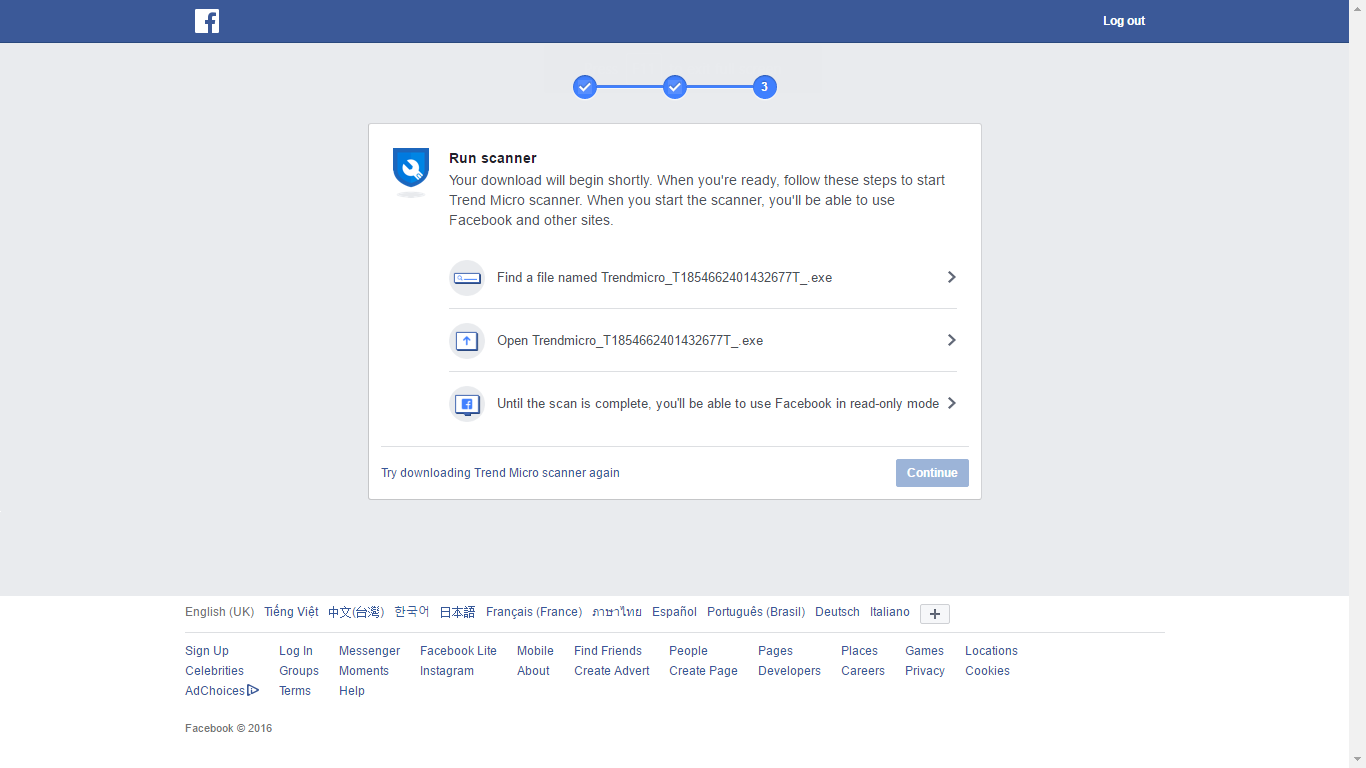The height and width of the screenshot is (768, 1366).
Task: Open the Places footer link
Action: (x=859, y=651)
